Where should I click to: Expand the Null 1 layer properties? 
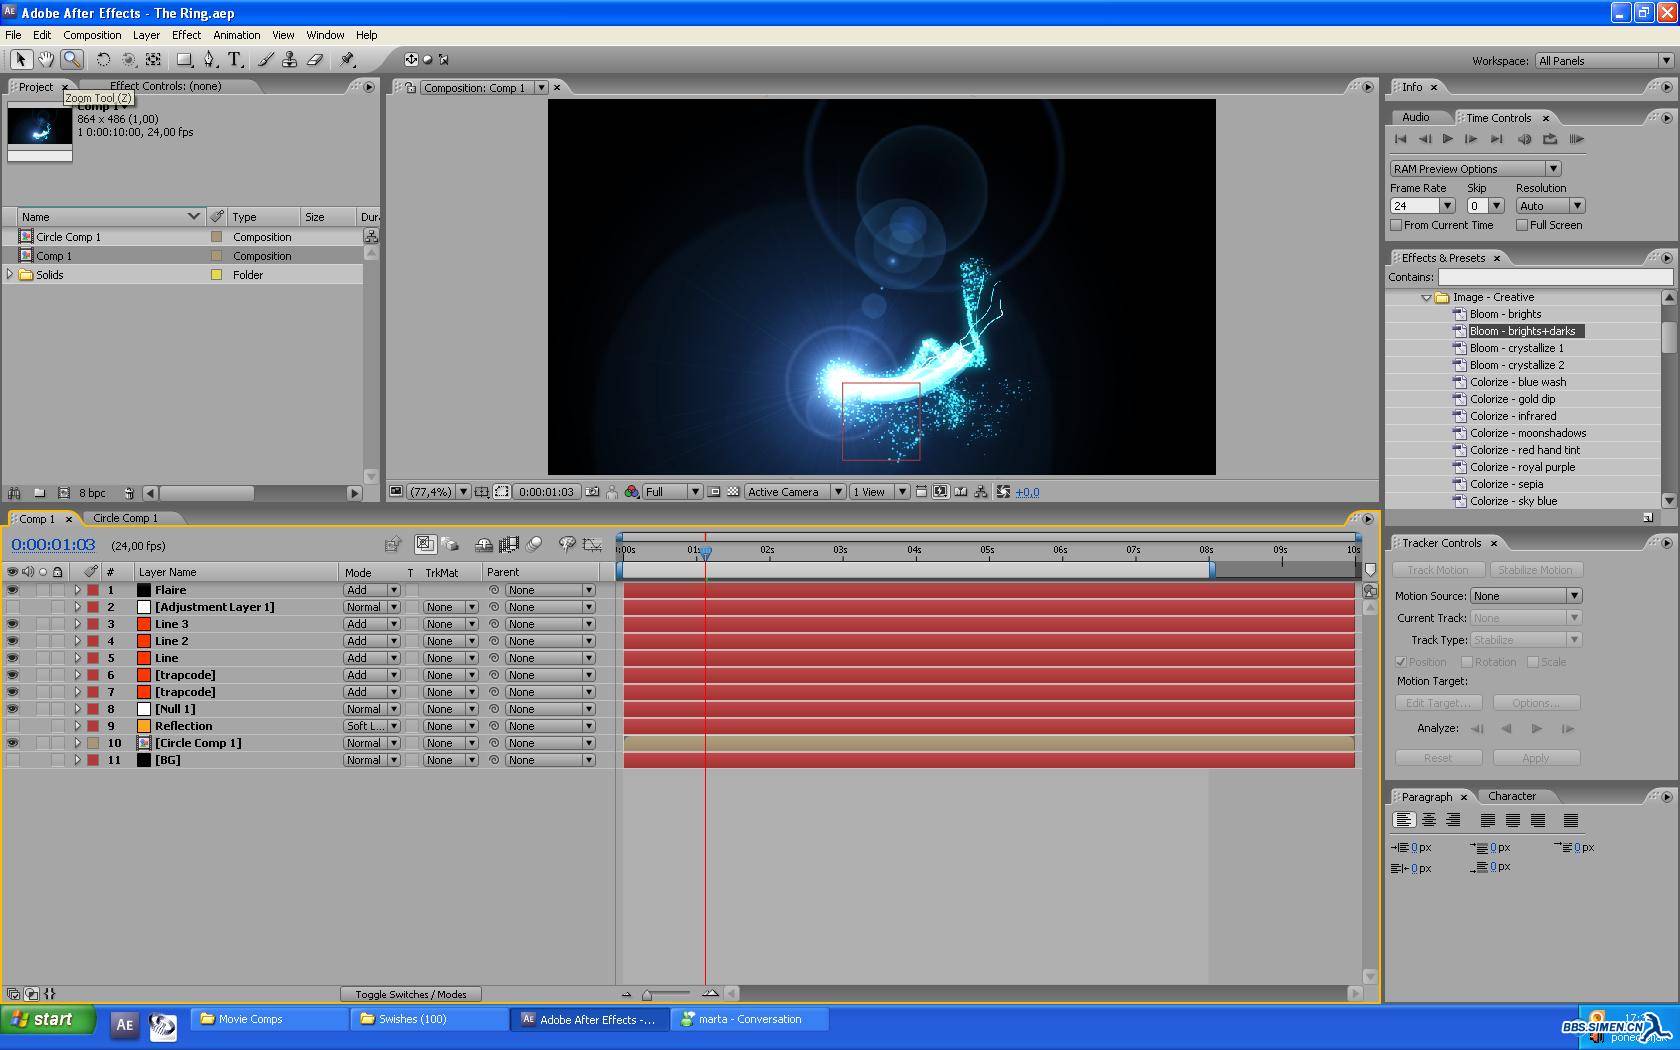[77, 709]
